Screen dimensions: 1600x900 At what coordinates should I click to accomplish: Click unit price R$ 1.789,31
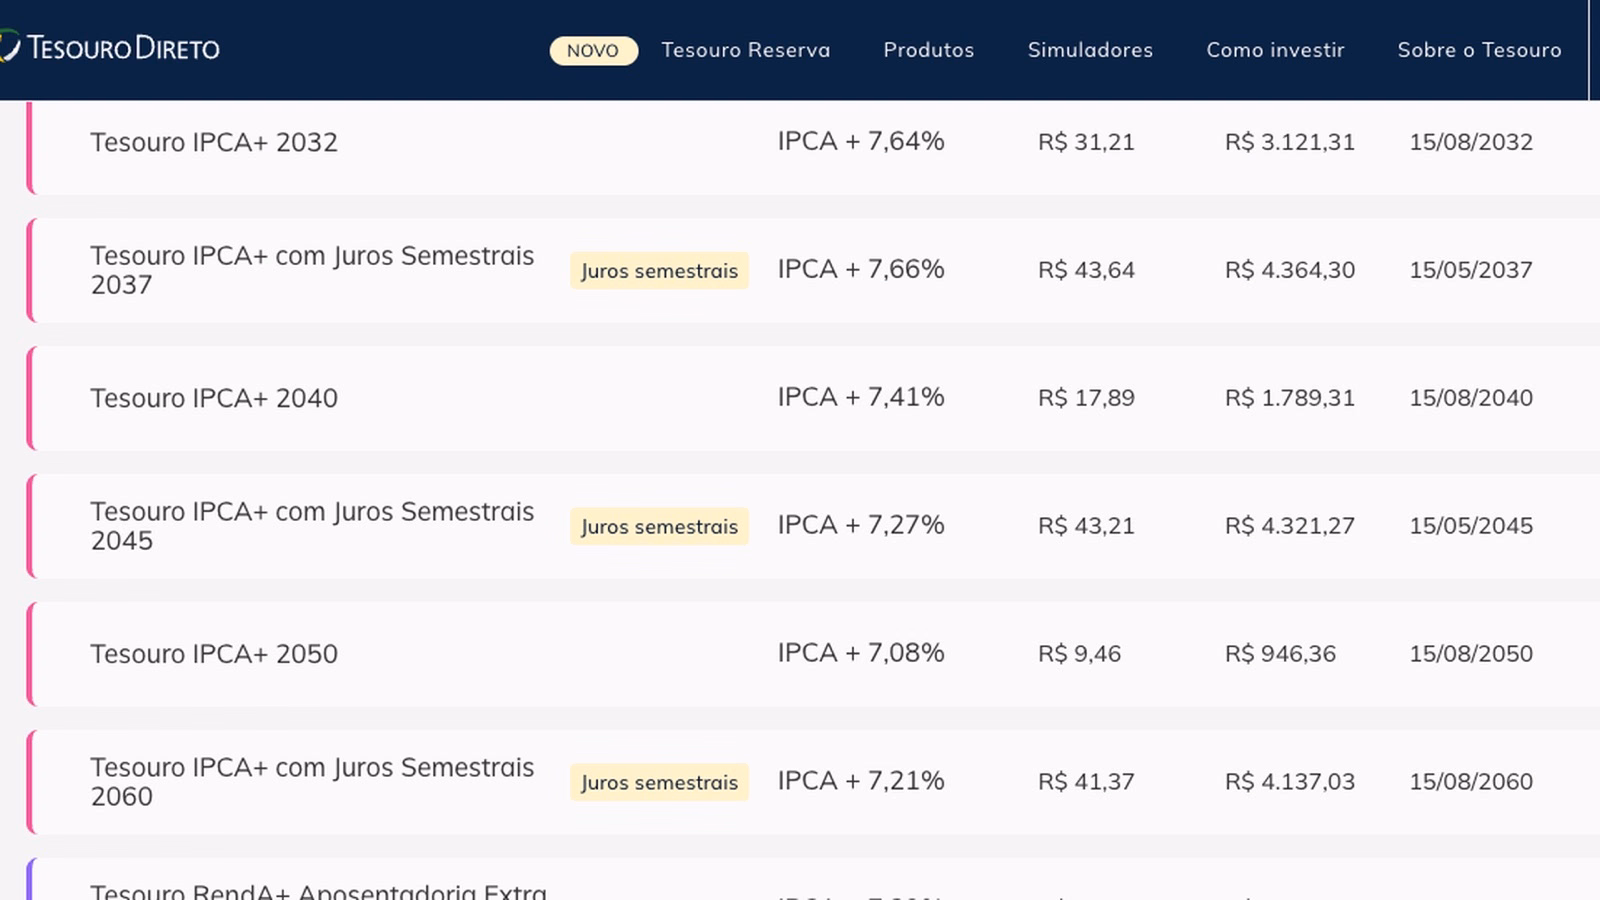pyautogui.click(x=1290, y=398)
